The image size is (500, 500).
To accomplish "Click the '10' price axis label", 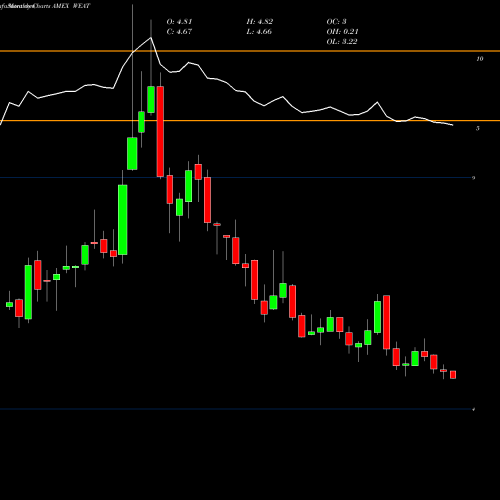I will coord(479,59).
